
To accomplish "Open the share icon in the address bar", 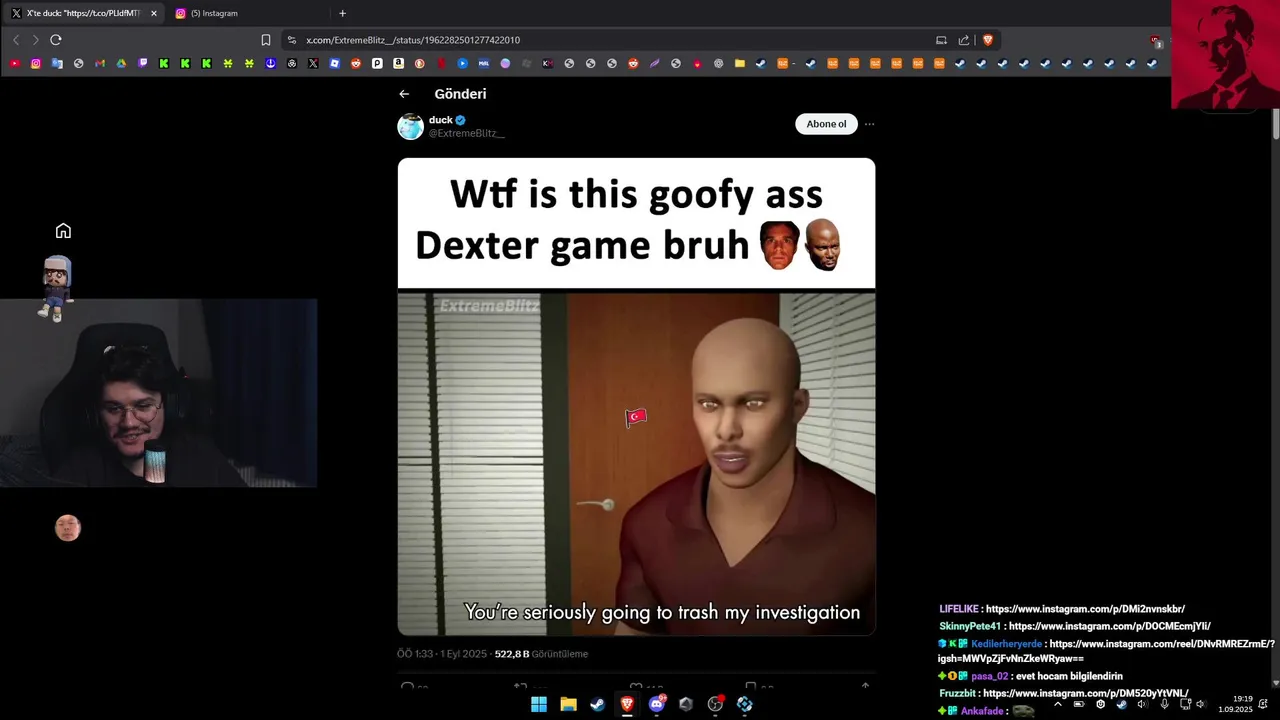I will [964, 40].
